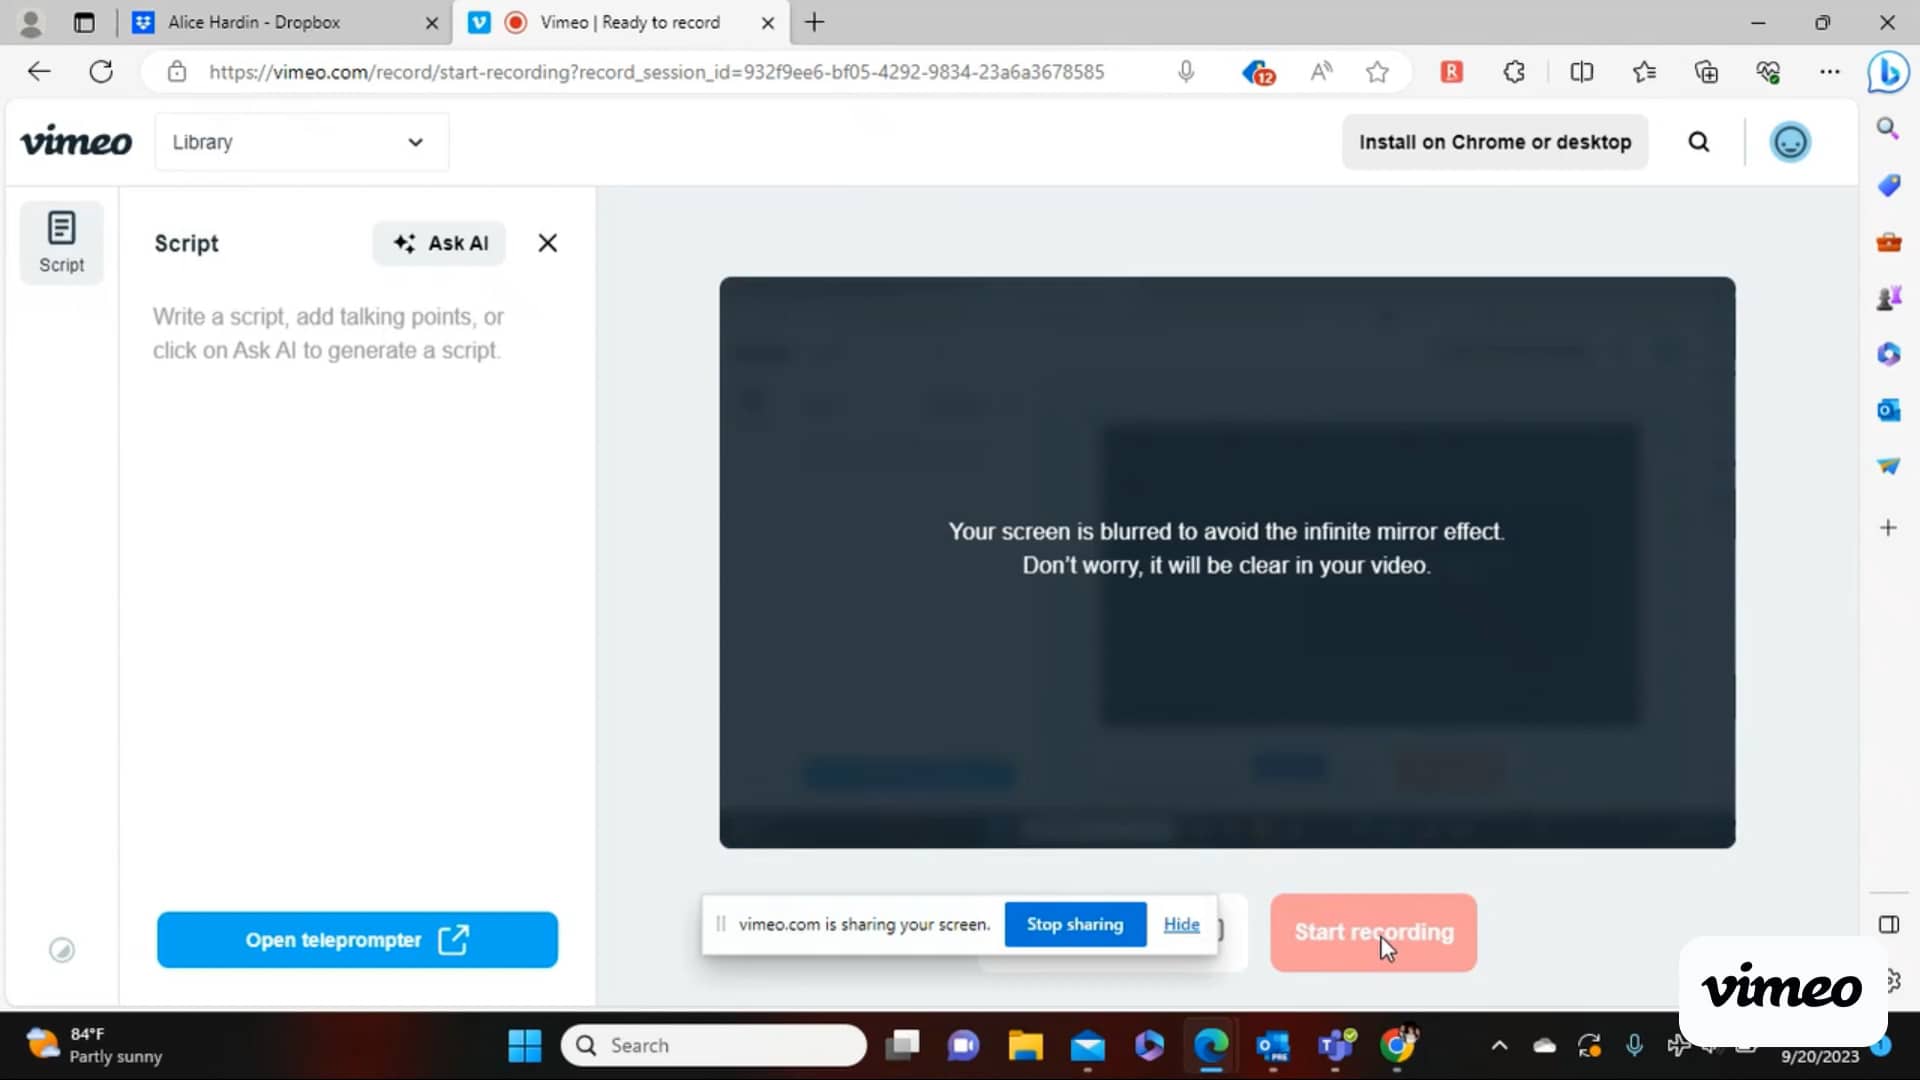Open the Settings and more menu
This screenshot has width=1920, height=1080.
click(1831, 71)
